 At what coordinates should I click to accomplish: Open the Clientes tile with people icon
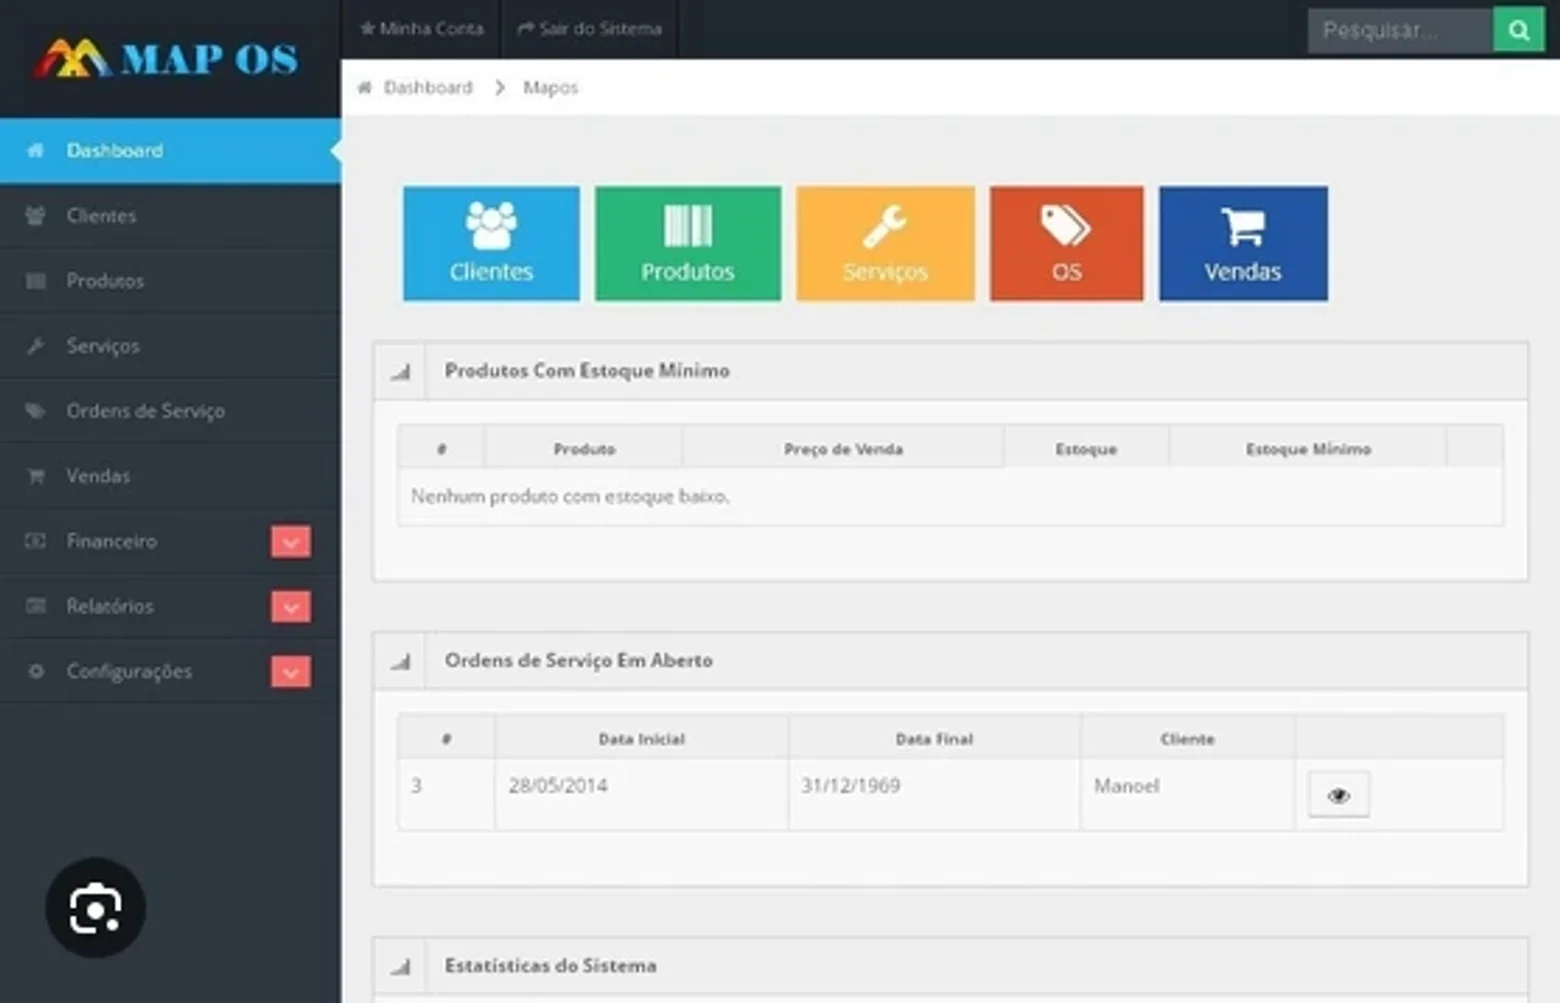(491, 243)
